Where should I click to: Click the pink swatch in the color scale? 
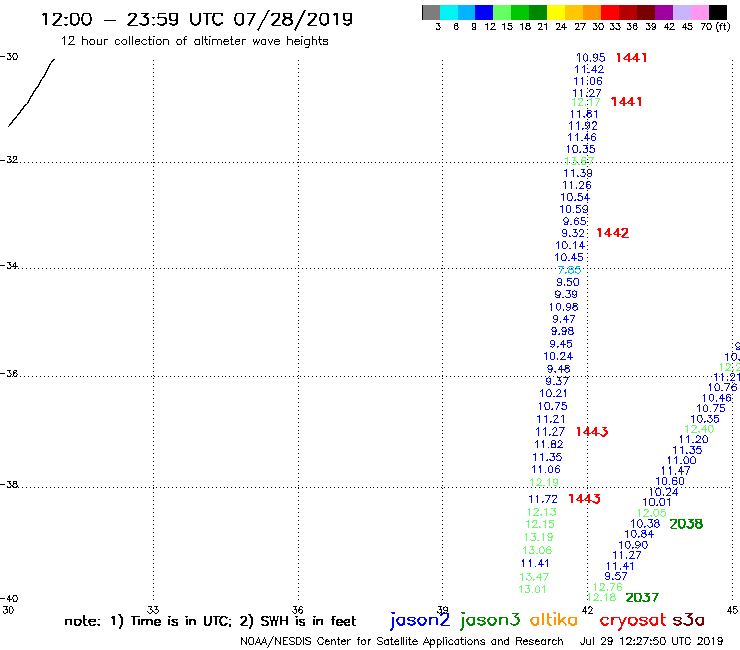[x=699, y=12]
